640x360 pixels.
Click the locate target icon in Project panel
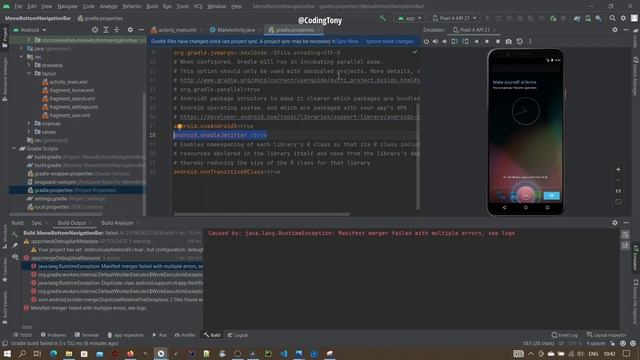click(95, 30)
